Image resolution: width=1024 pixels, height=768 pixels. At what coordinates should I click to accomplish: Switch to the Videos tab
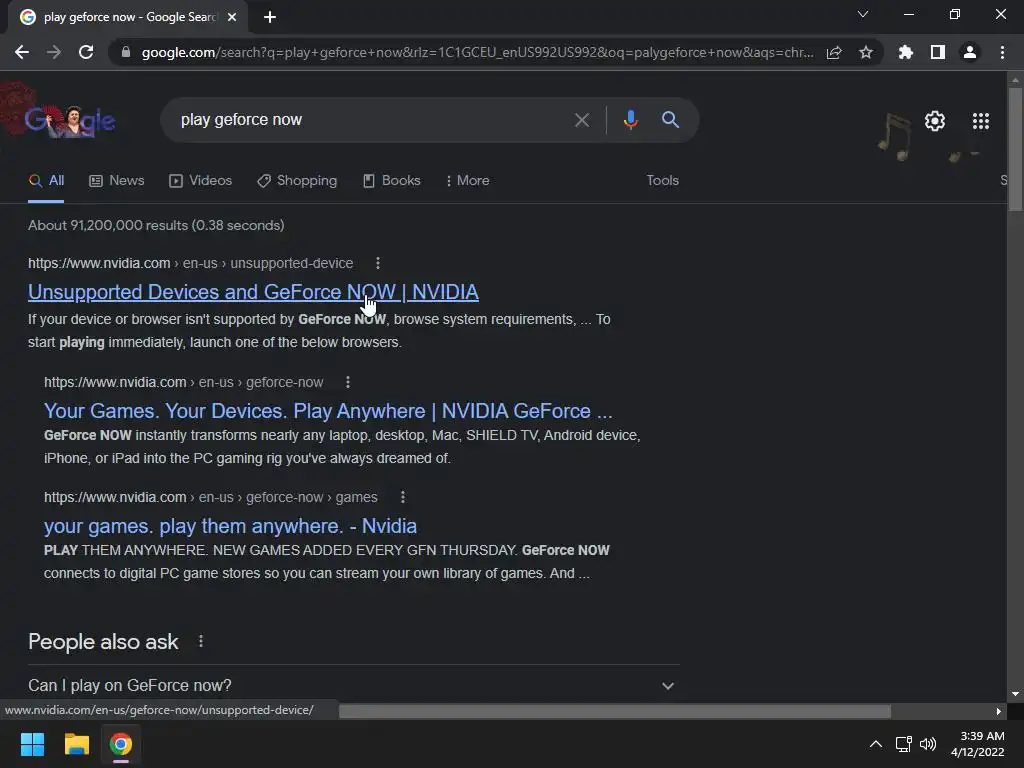[200, 181]
